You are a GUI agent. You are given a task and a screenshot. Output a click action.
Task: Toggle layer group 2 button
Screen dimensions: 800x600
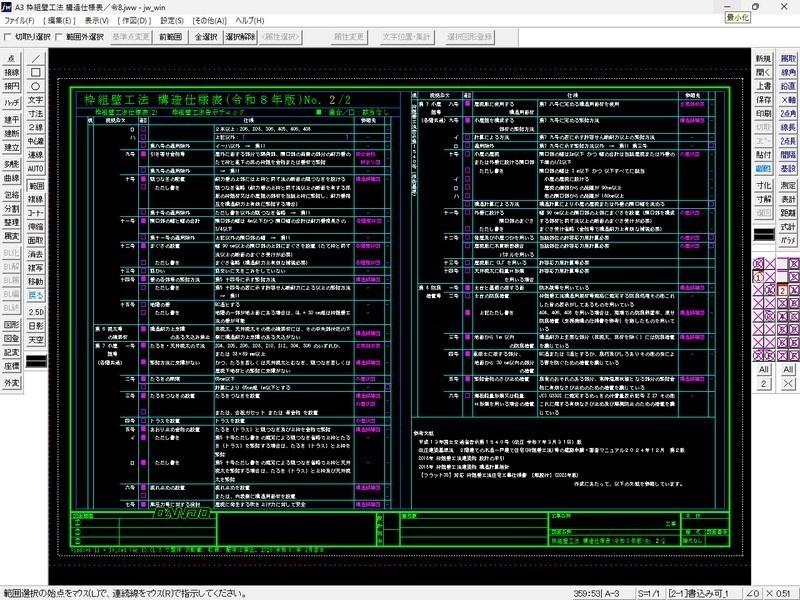pos(782,290)
